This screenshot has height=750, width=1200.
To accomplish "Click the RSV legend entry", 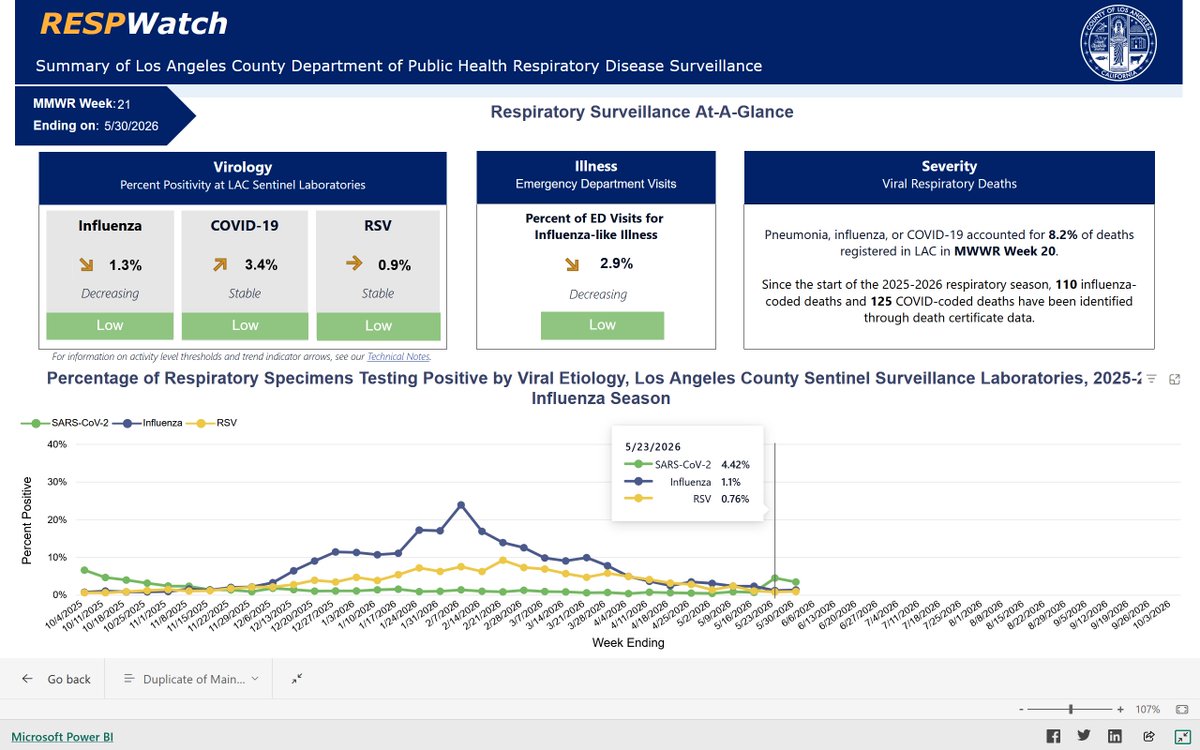I will point(214,423).
